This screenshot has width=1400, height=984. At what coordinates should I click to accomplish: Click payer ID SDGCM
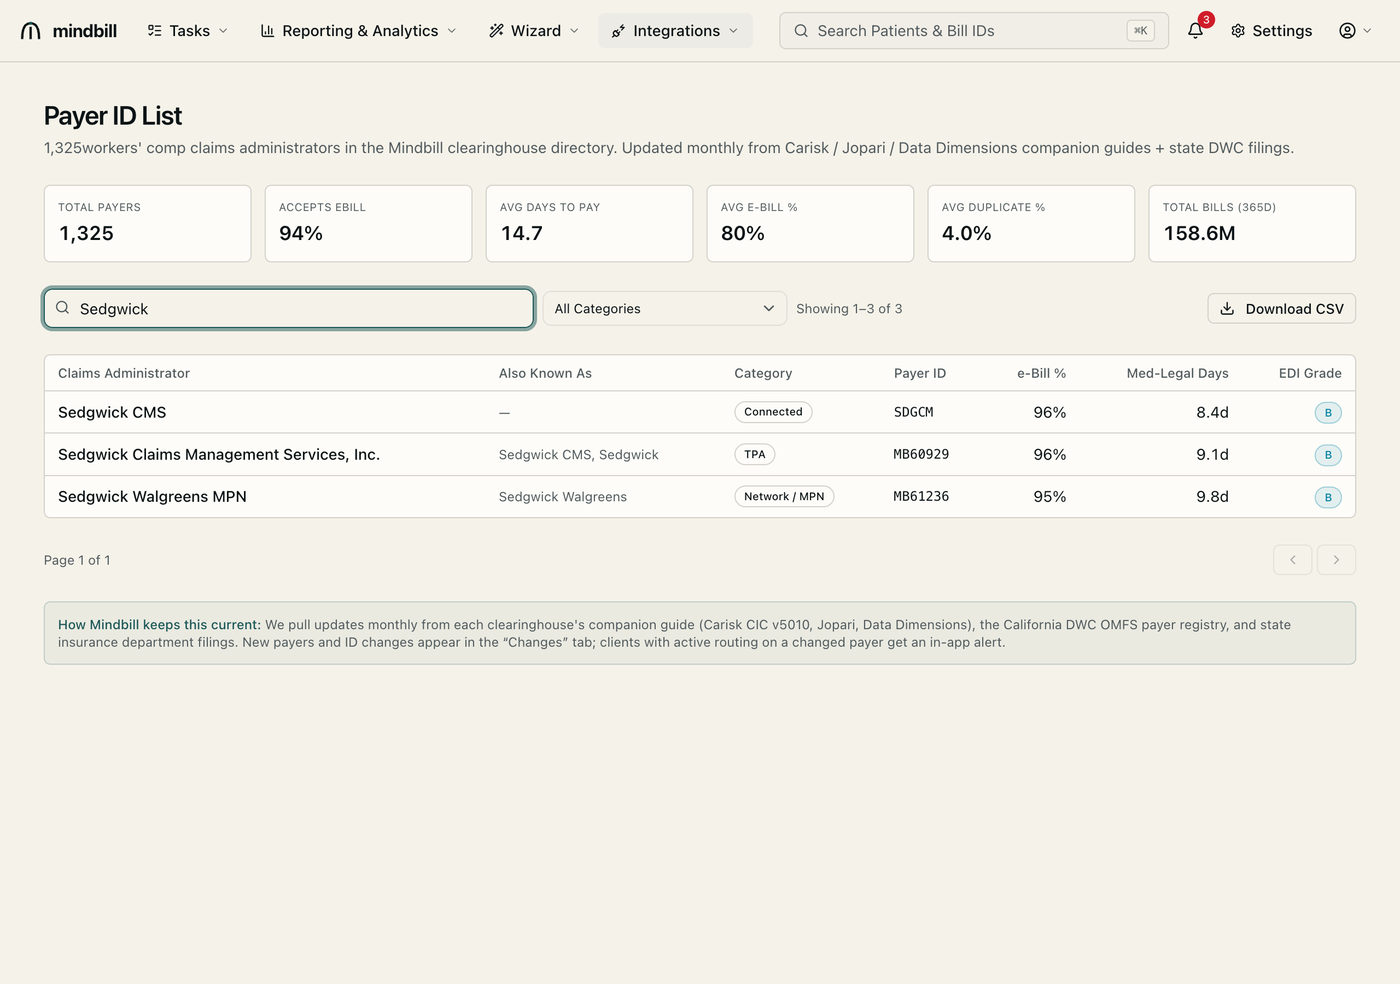(x=913, y=412)
